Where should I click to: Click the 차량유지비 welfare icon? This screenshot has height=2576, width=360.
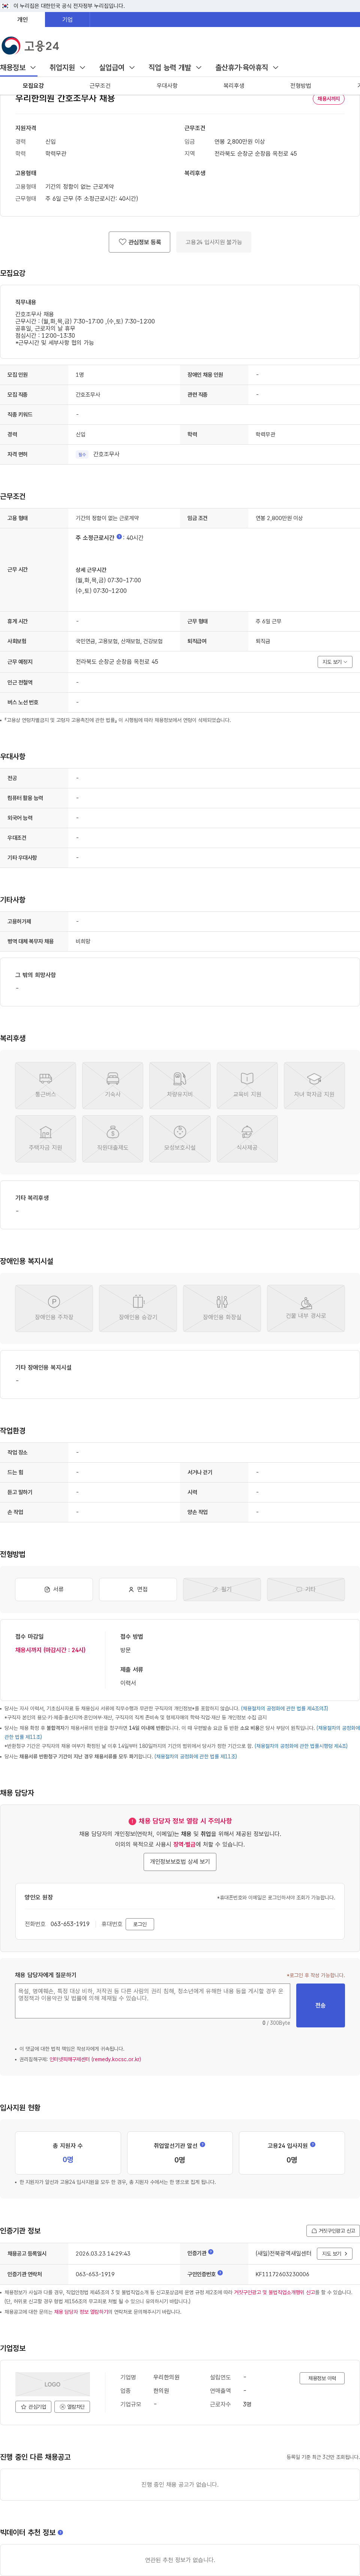click(x=180, y=1085)
